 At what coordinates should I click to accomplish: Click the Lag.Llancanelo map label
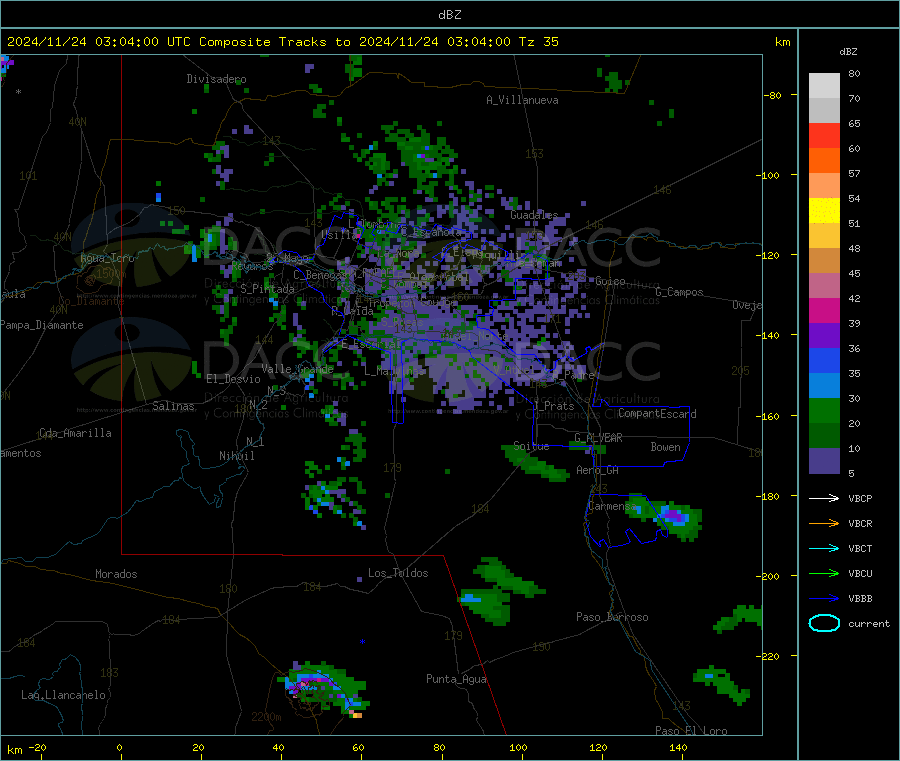point(63,696)
